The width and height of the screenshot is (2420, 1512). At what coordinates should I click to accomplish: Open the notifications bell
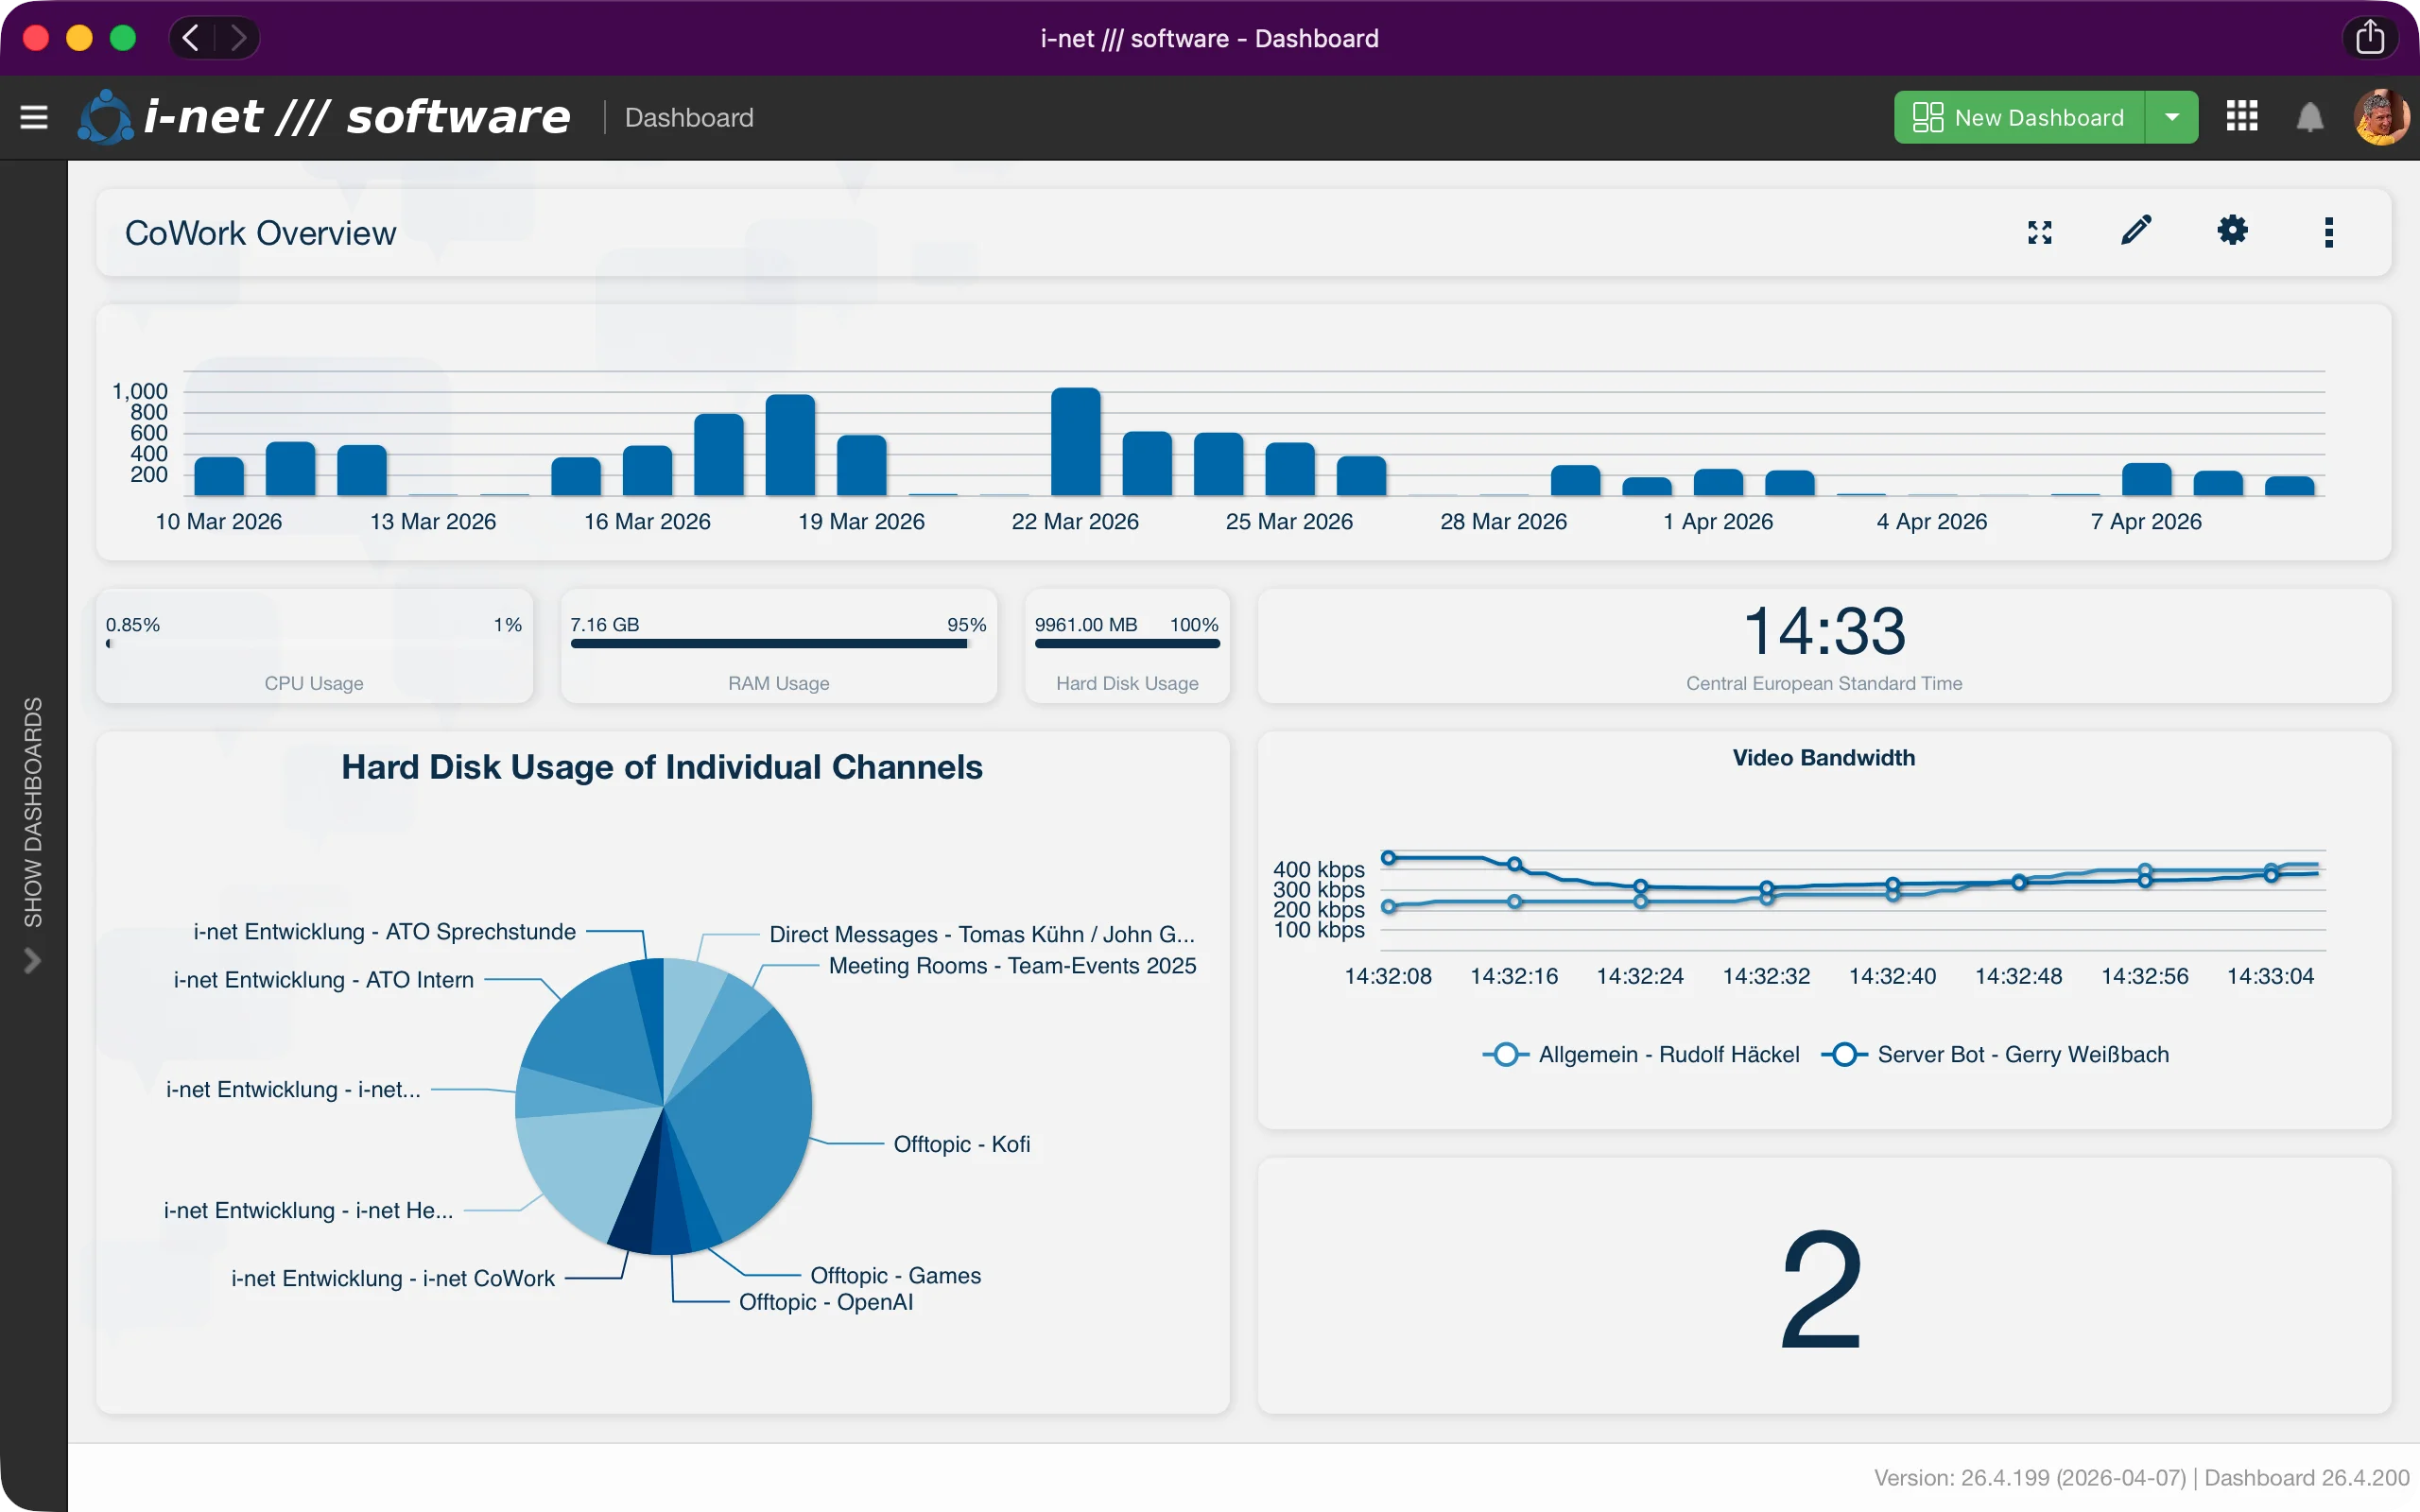click(2311, 117)
